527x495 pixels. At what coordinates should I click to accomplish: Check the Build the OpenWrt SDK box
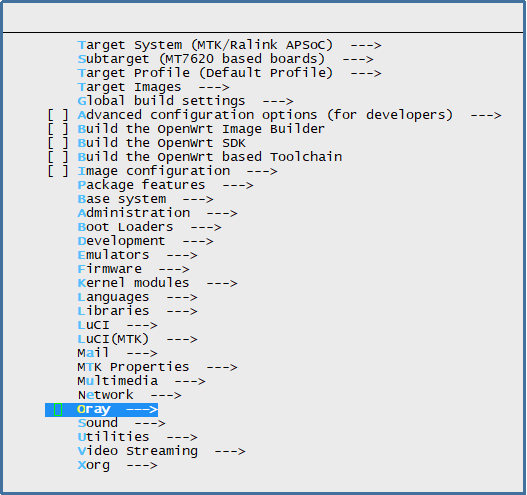tap(58, 143)
